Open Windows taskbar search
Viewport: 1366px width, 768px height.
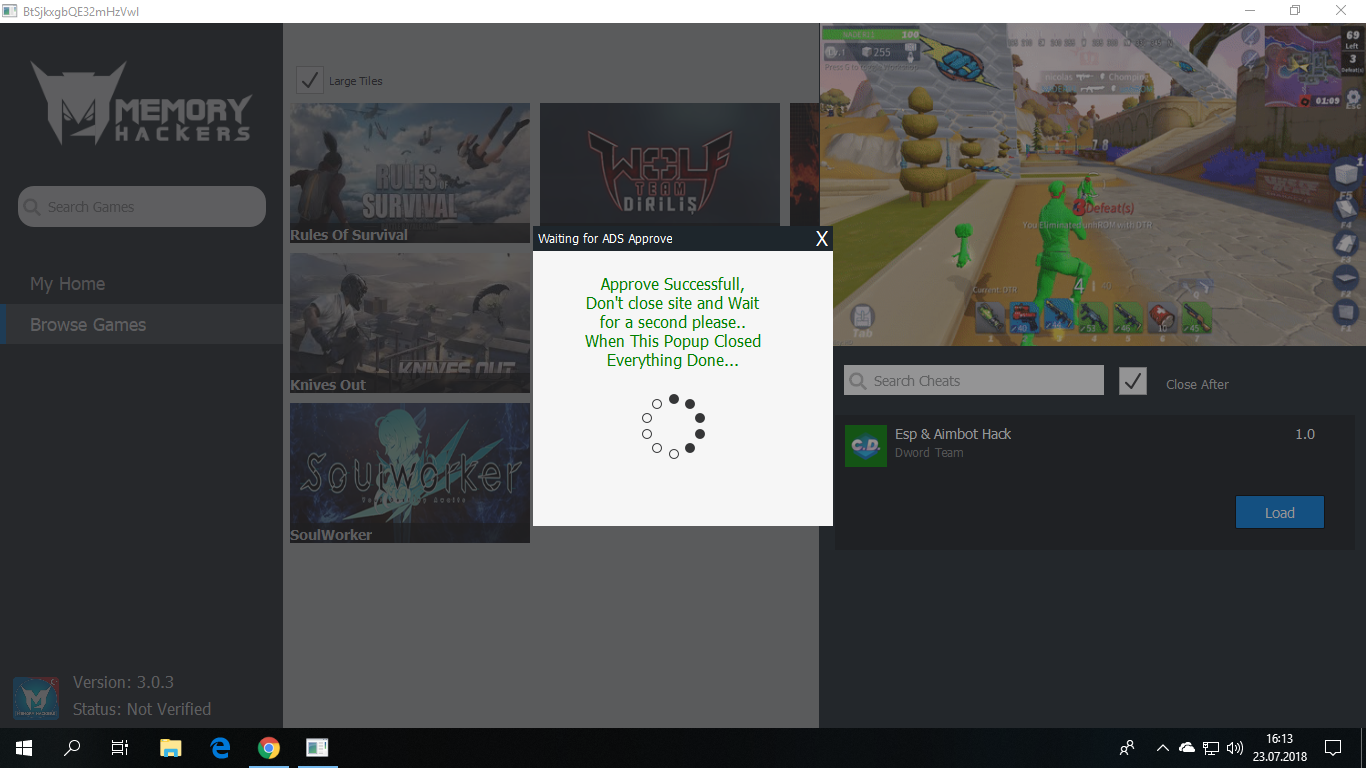[x=72, y=747]
